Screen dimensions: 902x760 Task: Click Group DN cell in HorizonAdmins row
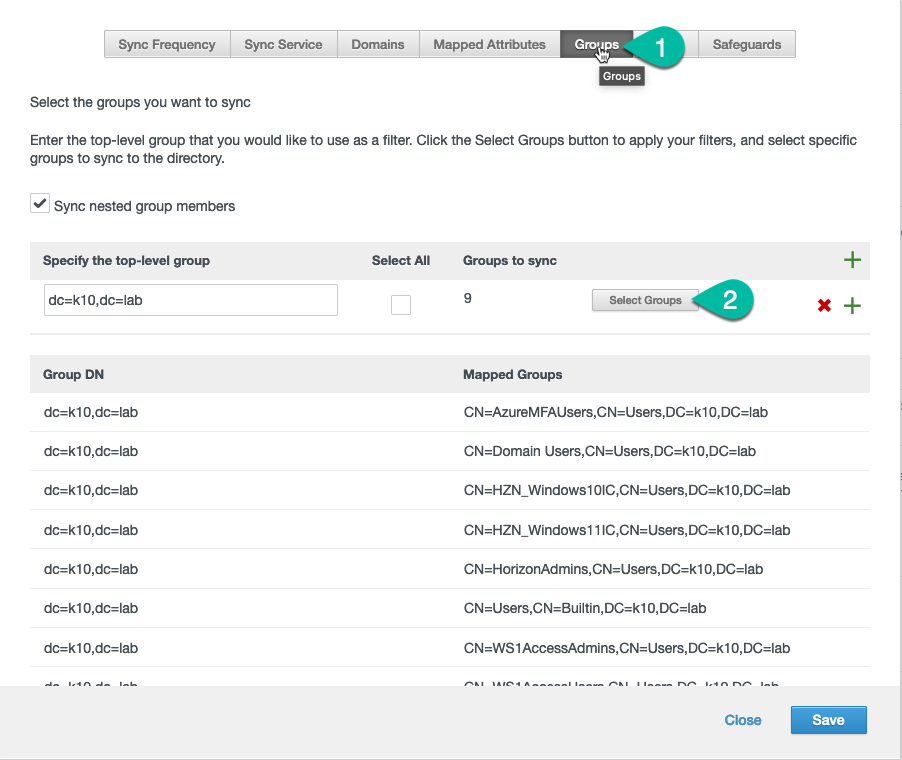(x=91, y=569)
